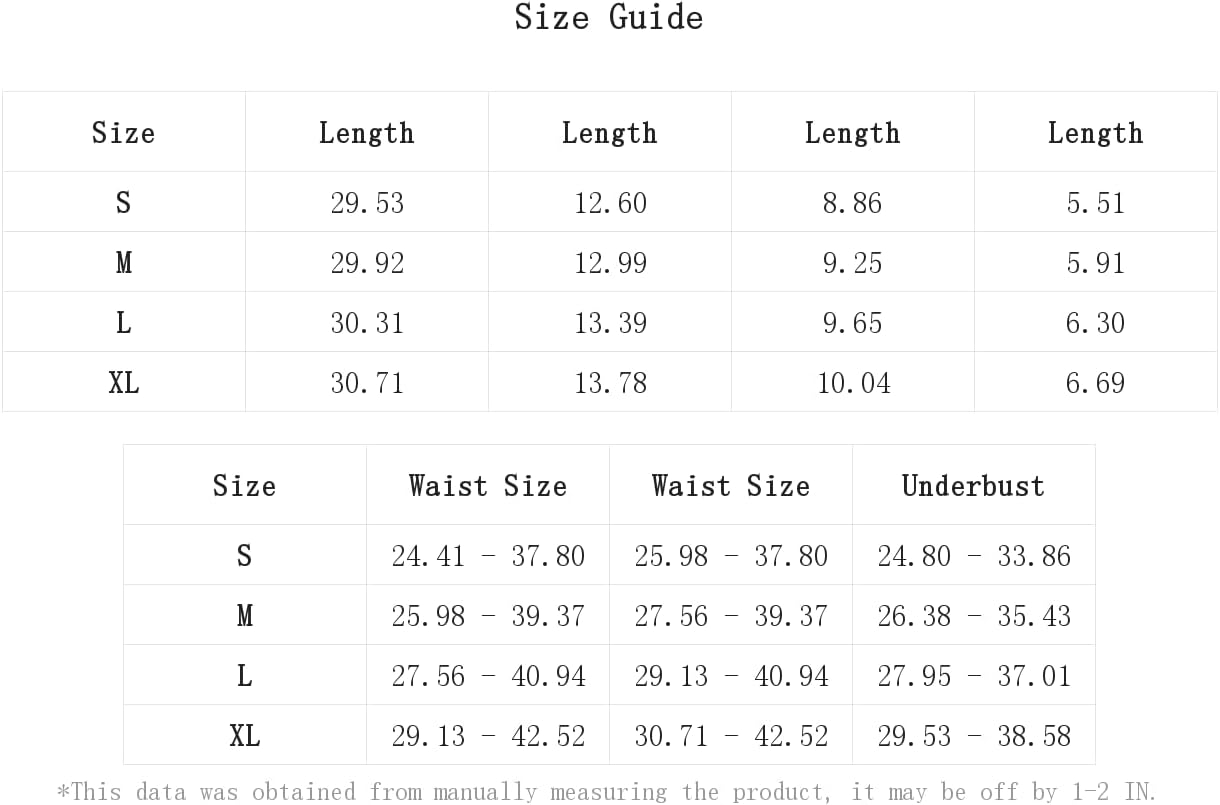Screen dimensions: 1220x805
Task: Click the Size header in the top table
Action: pyautogui.click(x=123, y=132)
